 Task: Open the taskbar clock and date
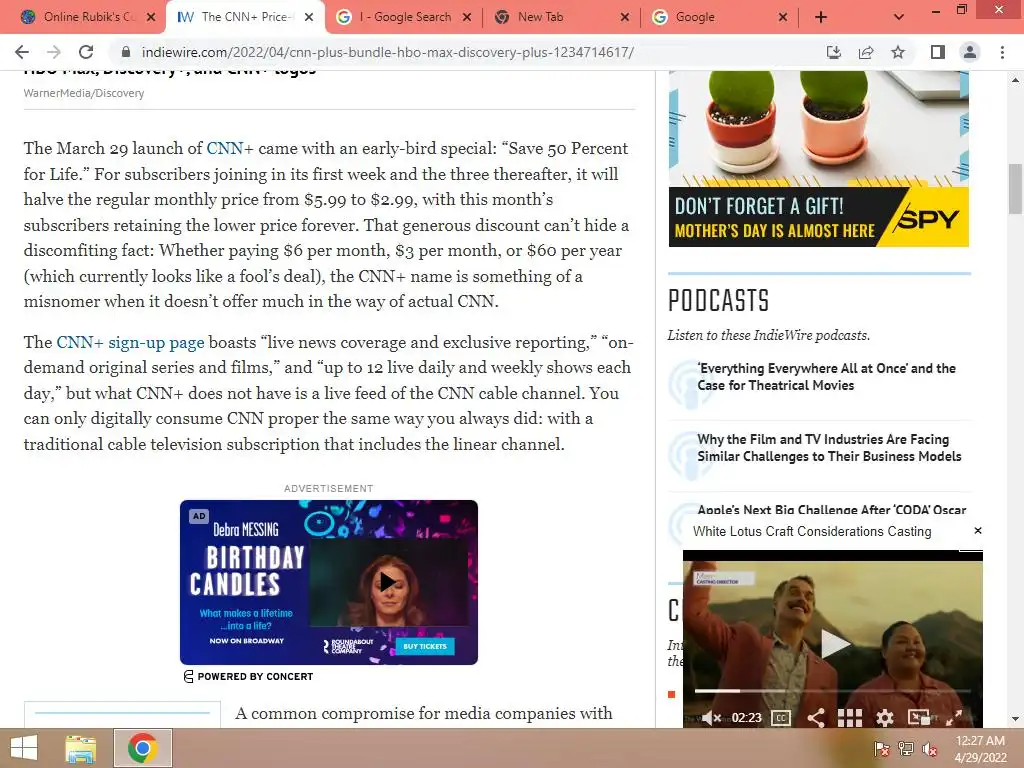980,749
